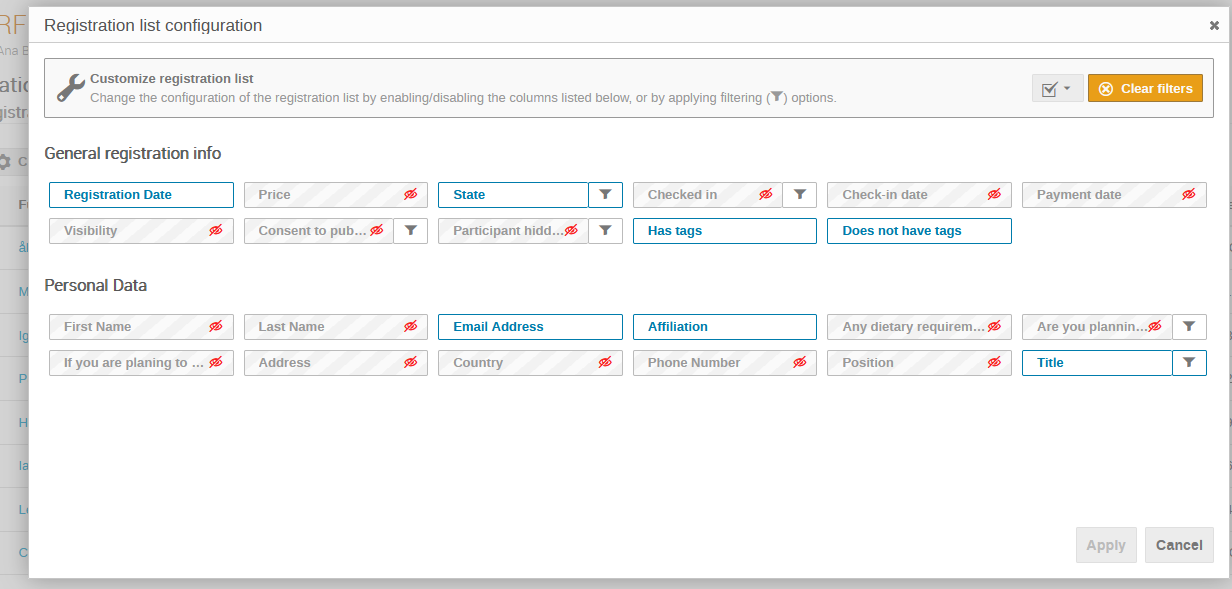Click the hidden-eye icon on Price
Screen dimensions: 1232x589
[x=411, y=195]
